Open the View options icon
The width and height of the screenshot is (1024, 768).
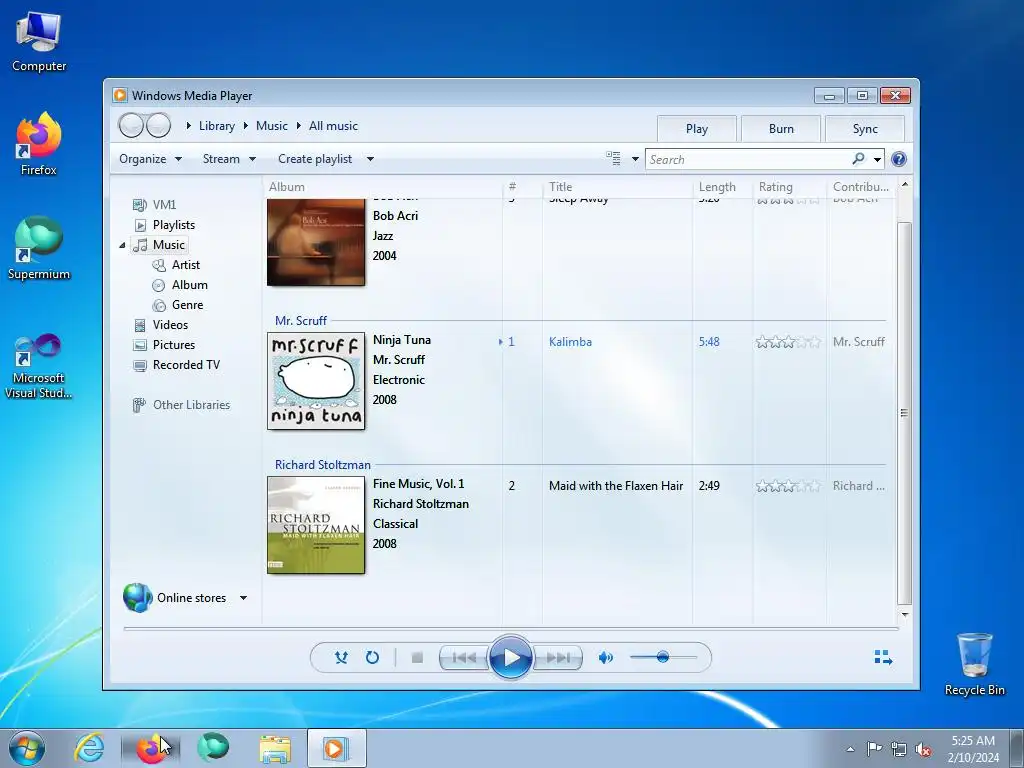(x=613, y=159)
